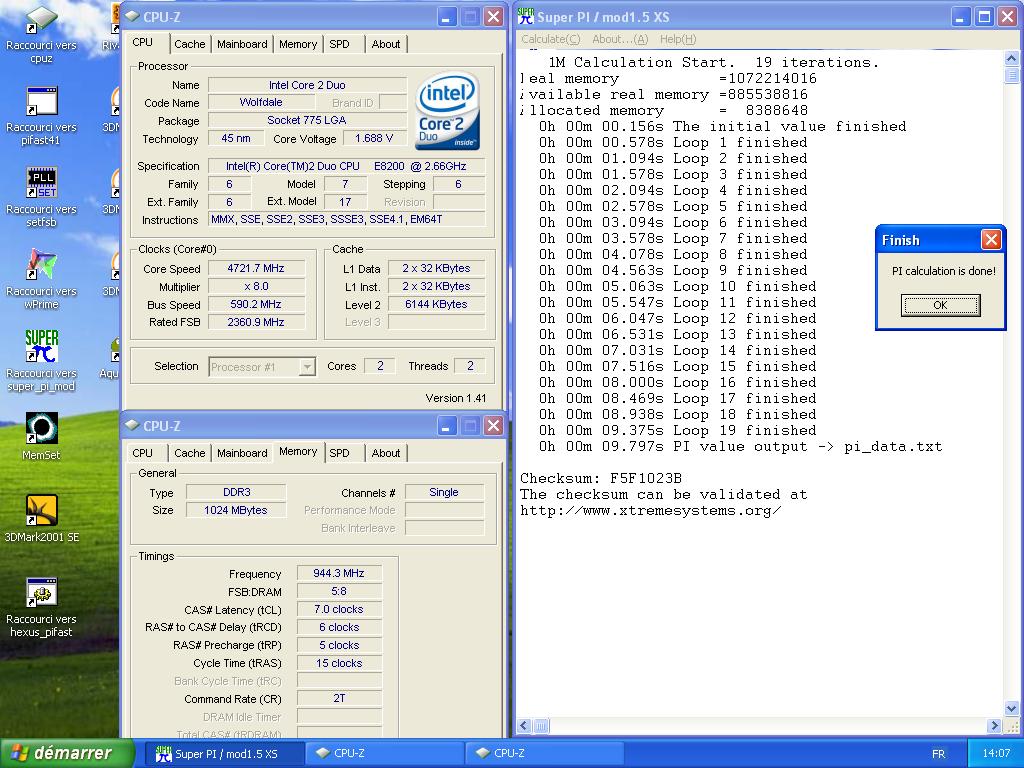This screenshot has height=768, width=1024.
Task: Click the bottom CPU-Z window title icon
Action: (132, 425)
